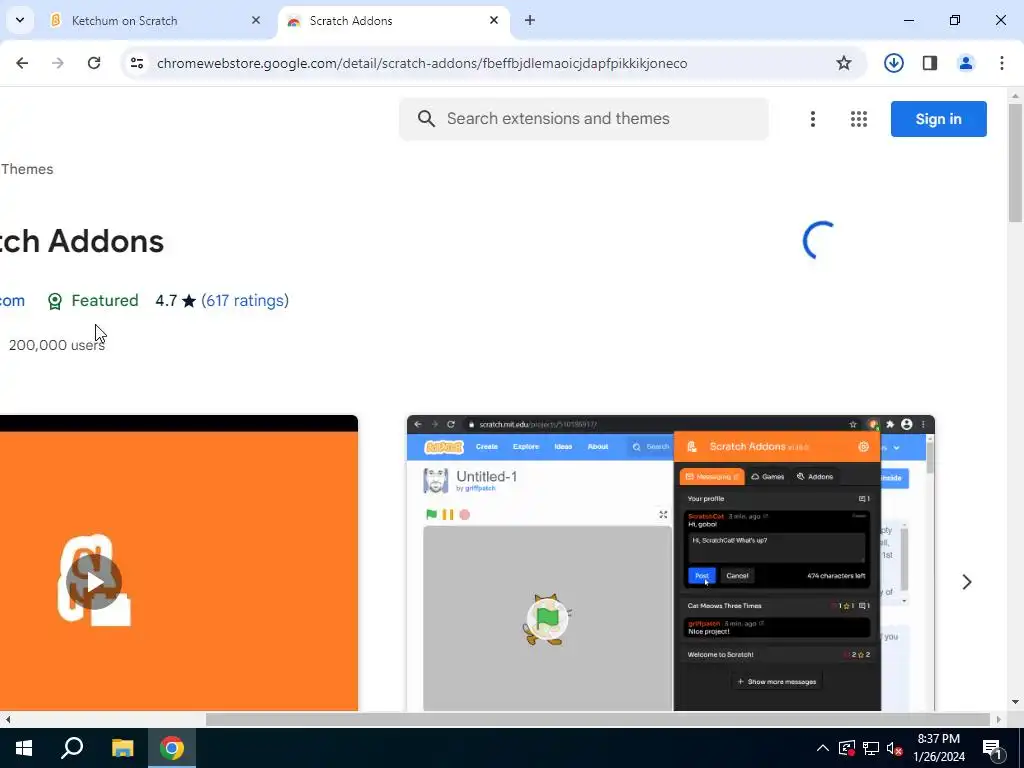The height and width of the screenshot is (768, 1024).
Task: Play the Scratch Addons promo video
Action: [94, 582]
